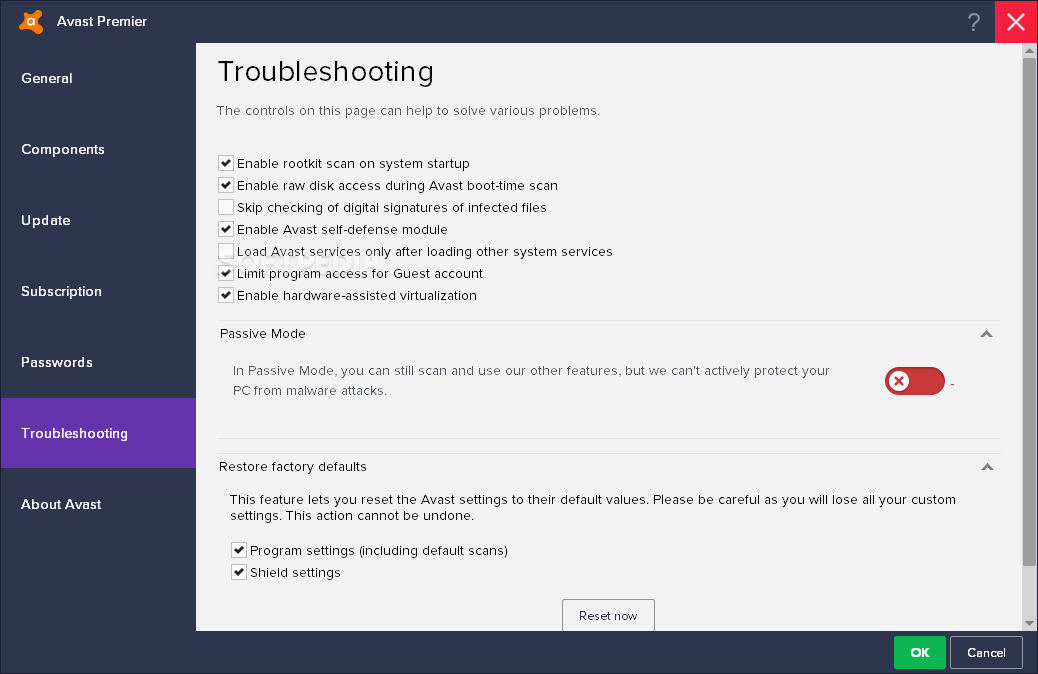The image size is (1038, 674).
Task: Click the Passive Mode section title
Action: 263,334
